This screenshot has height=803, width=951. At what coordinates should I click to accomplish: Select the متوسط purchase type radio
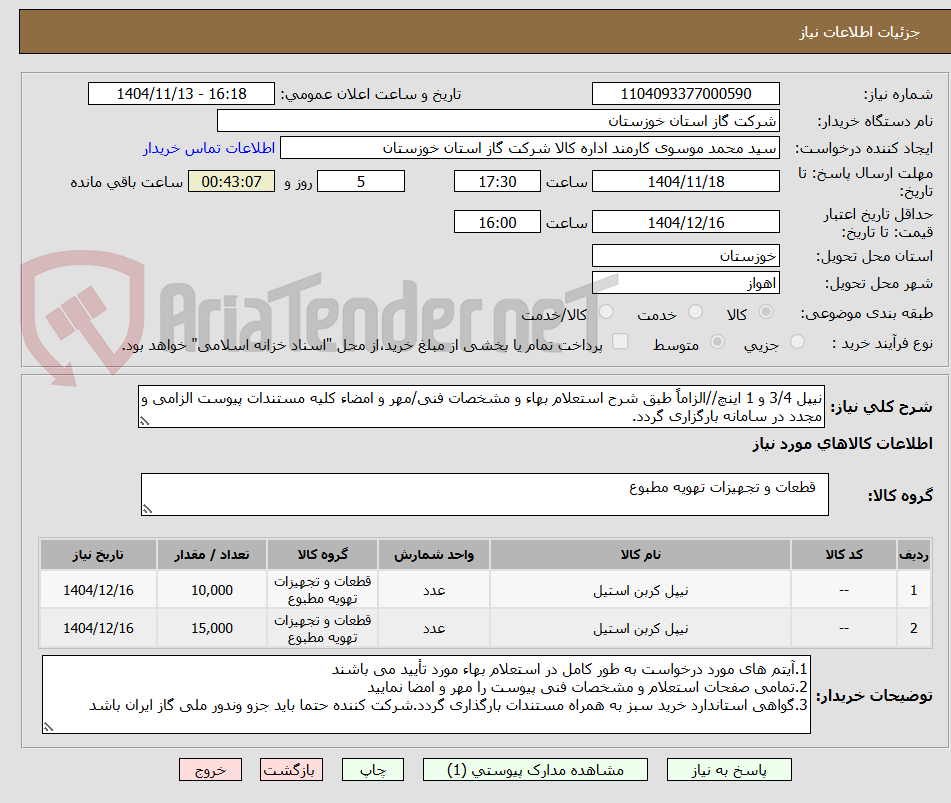click(x=717, y=341)
